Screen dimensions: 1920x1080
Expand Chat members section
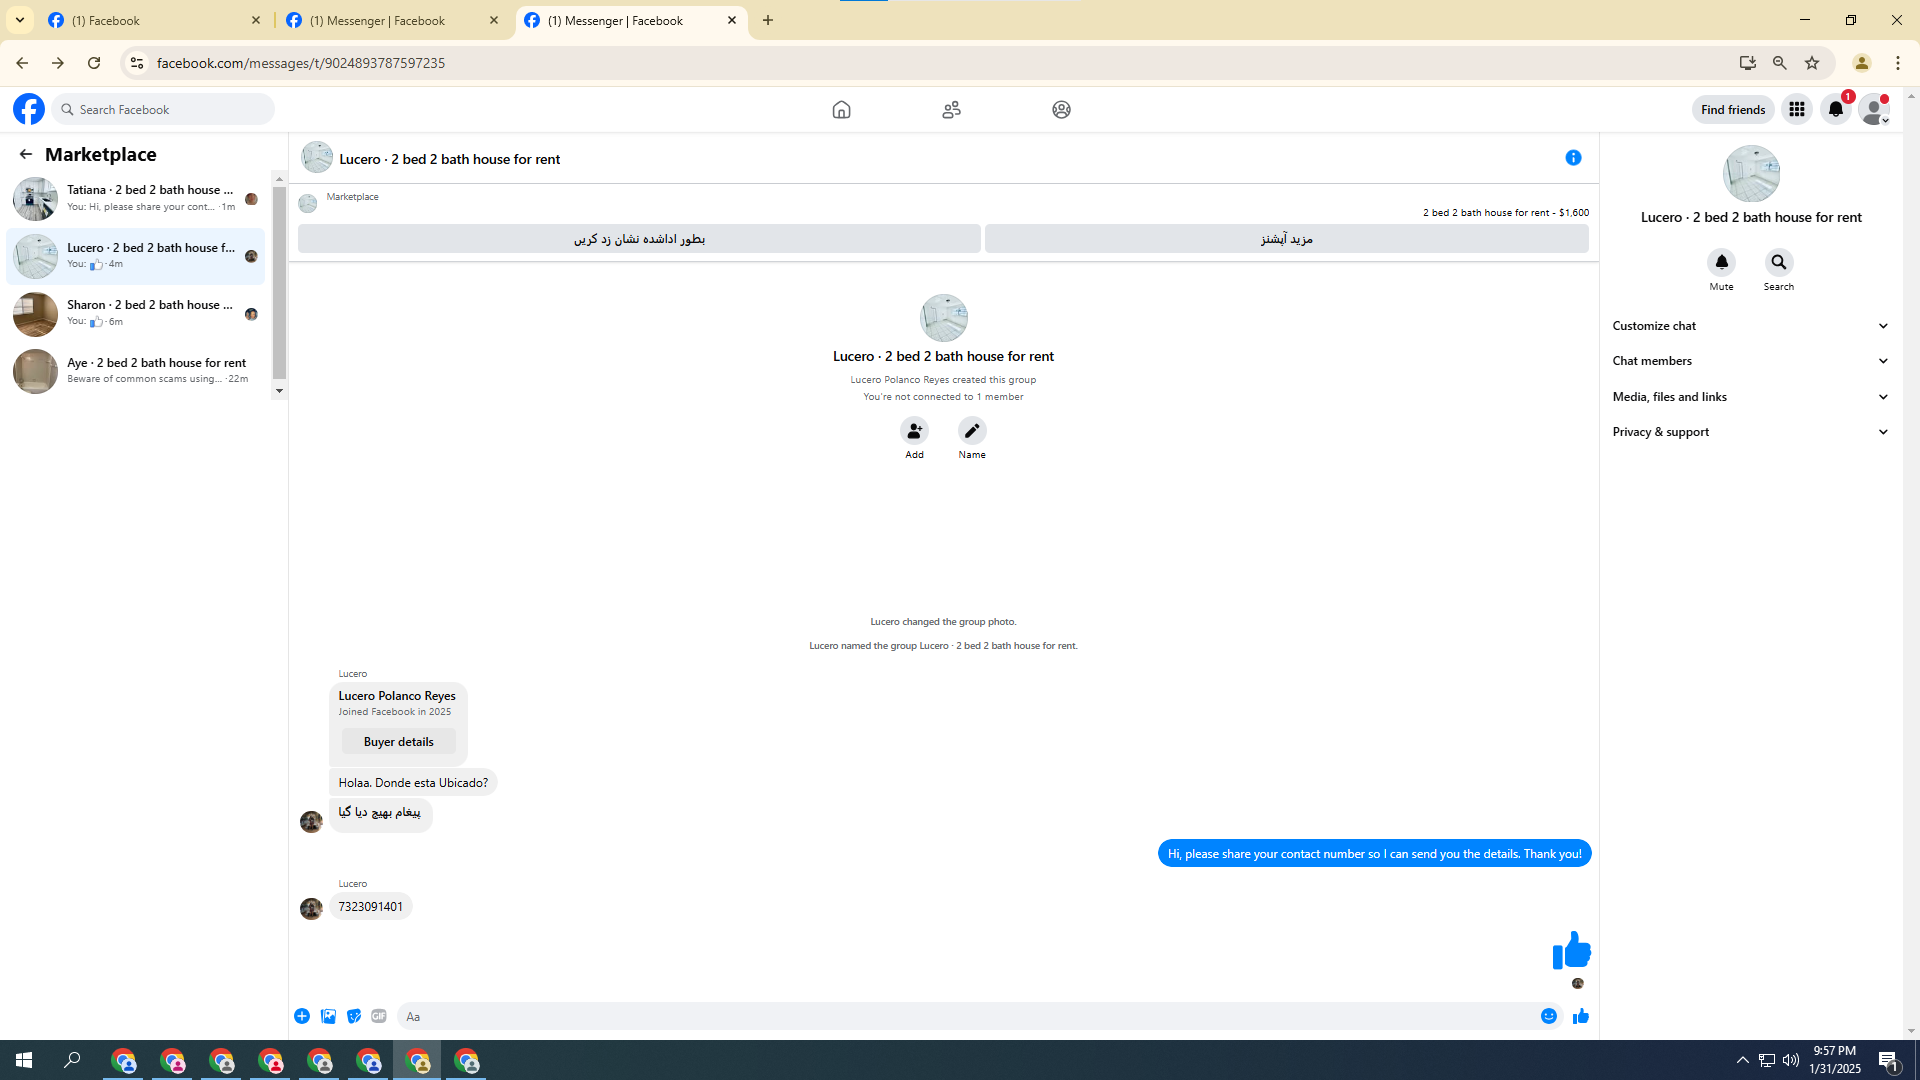(x=1751, y=361)
